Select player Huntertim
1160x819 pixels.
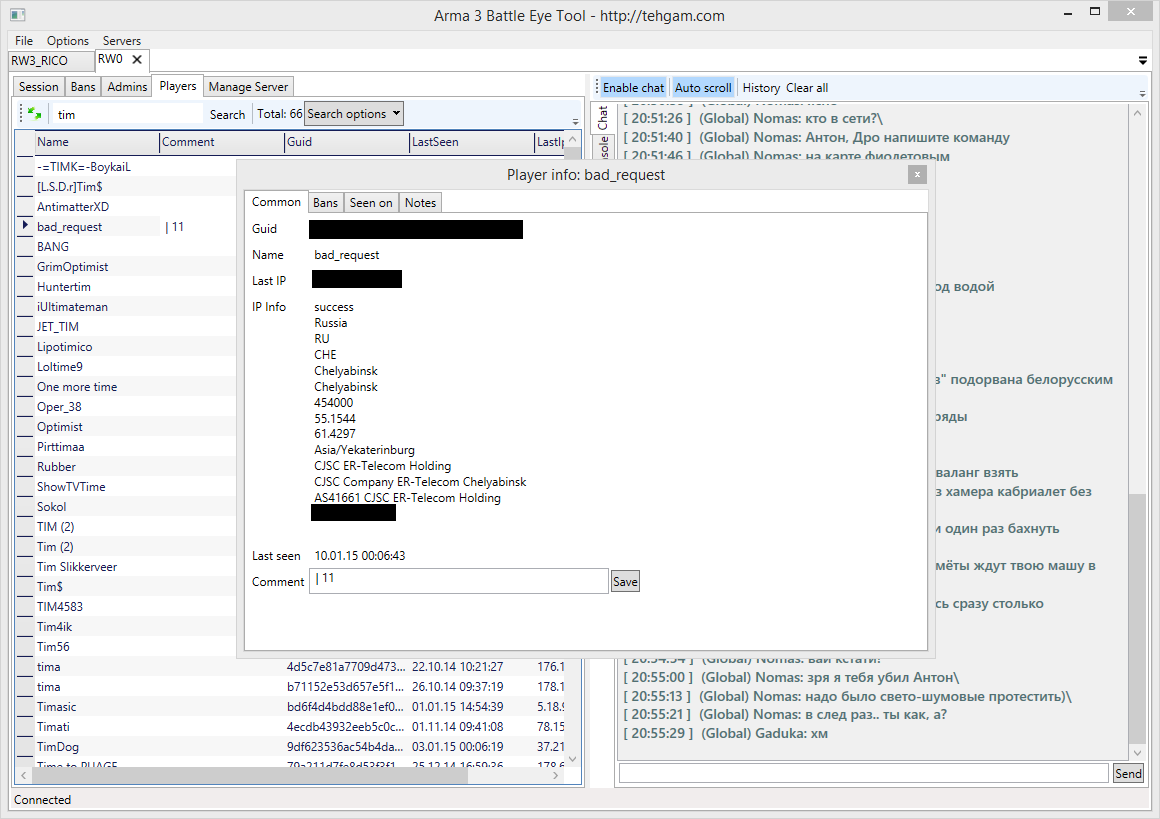click(x=64, y=286)
